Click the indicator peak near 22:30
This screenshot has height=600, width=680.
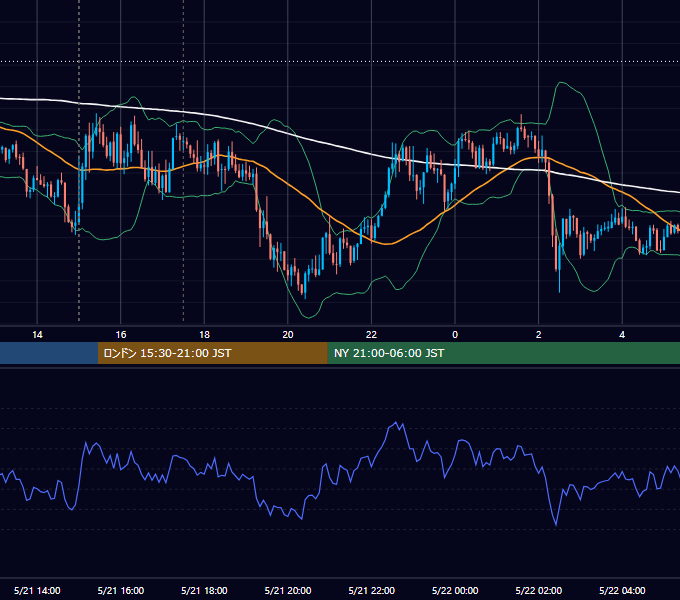(396, 423)
